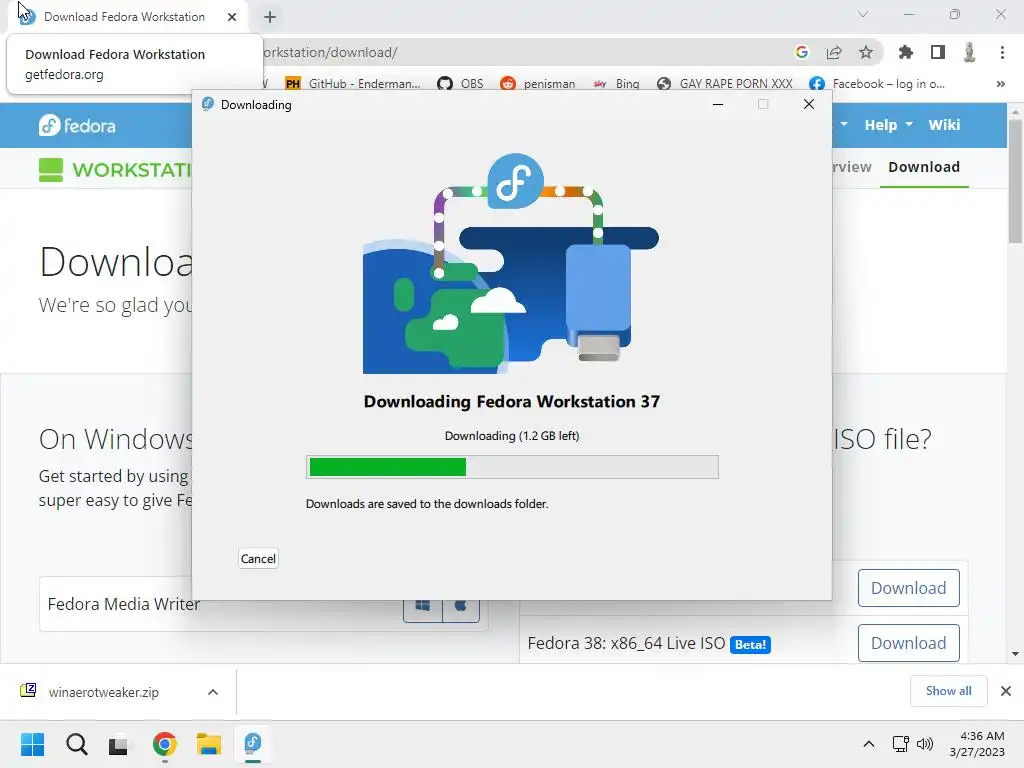Viewport: 1024px width, 768px height.
Task: Show more bookmarks with the chevron
Action: [1000, 84]
